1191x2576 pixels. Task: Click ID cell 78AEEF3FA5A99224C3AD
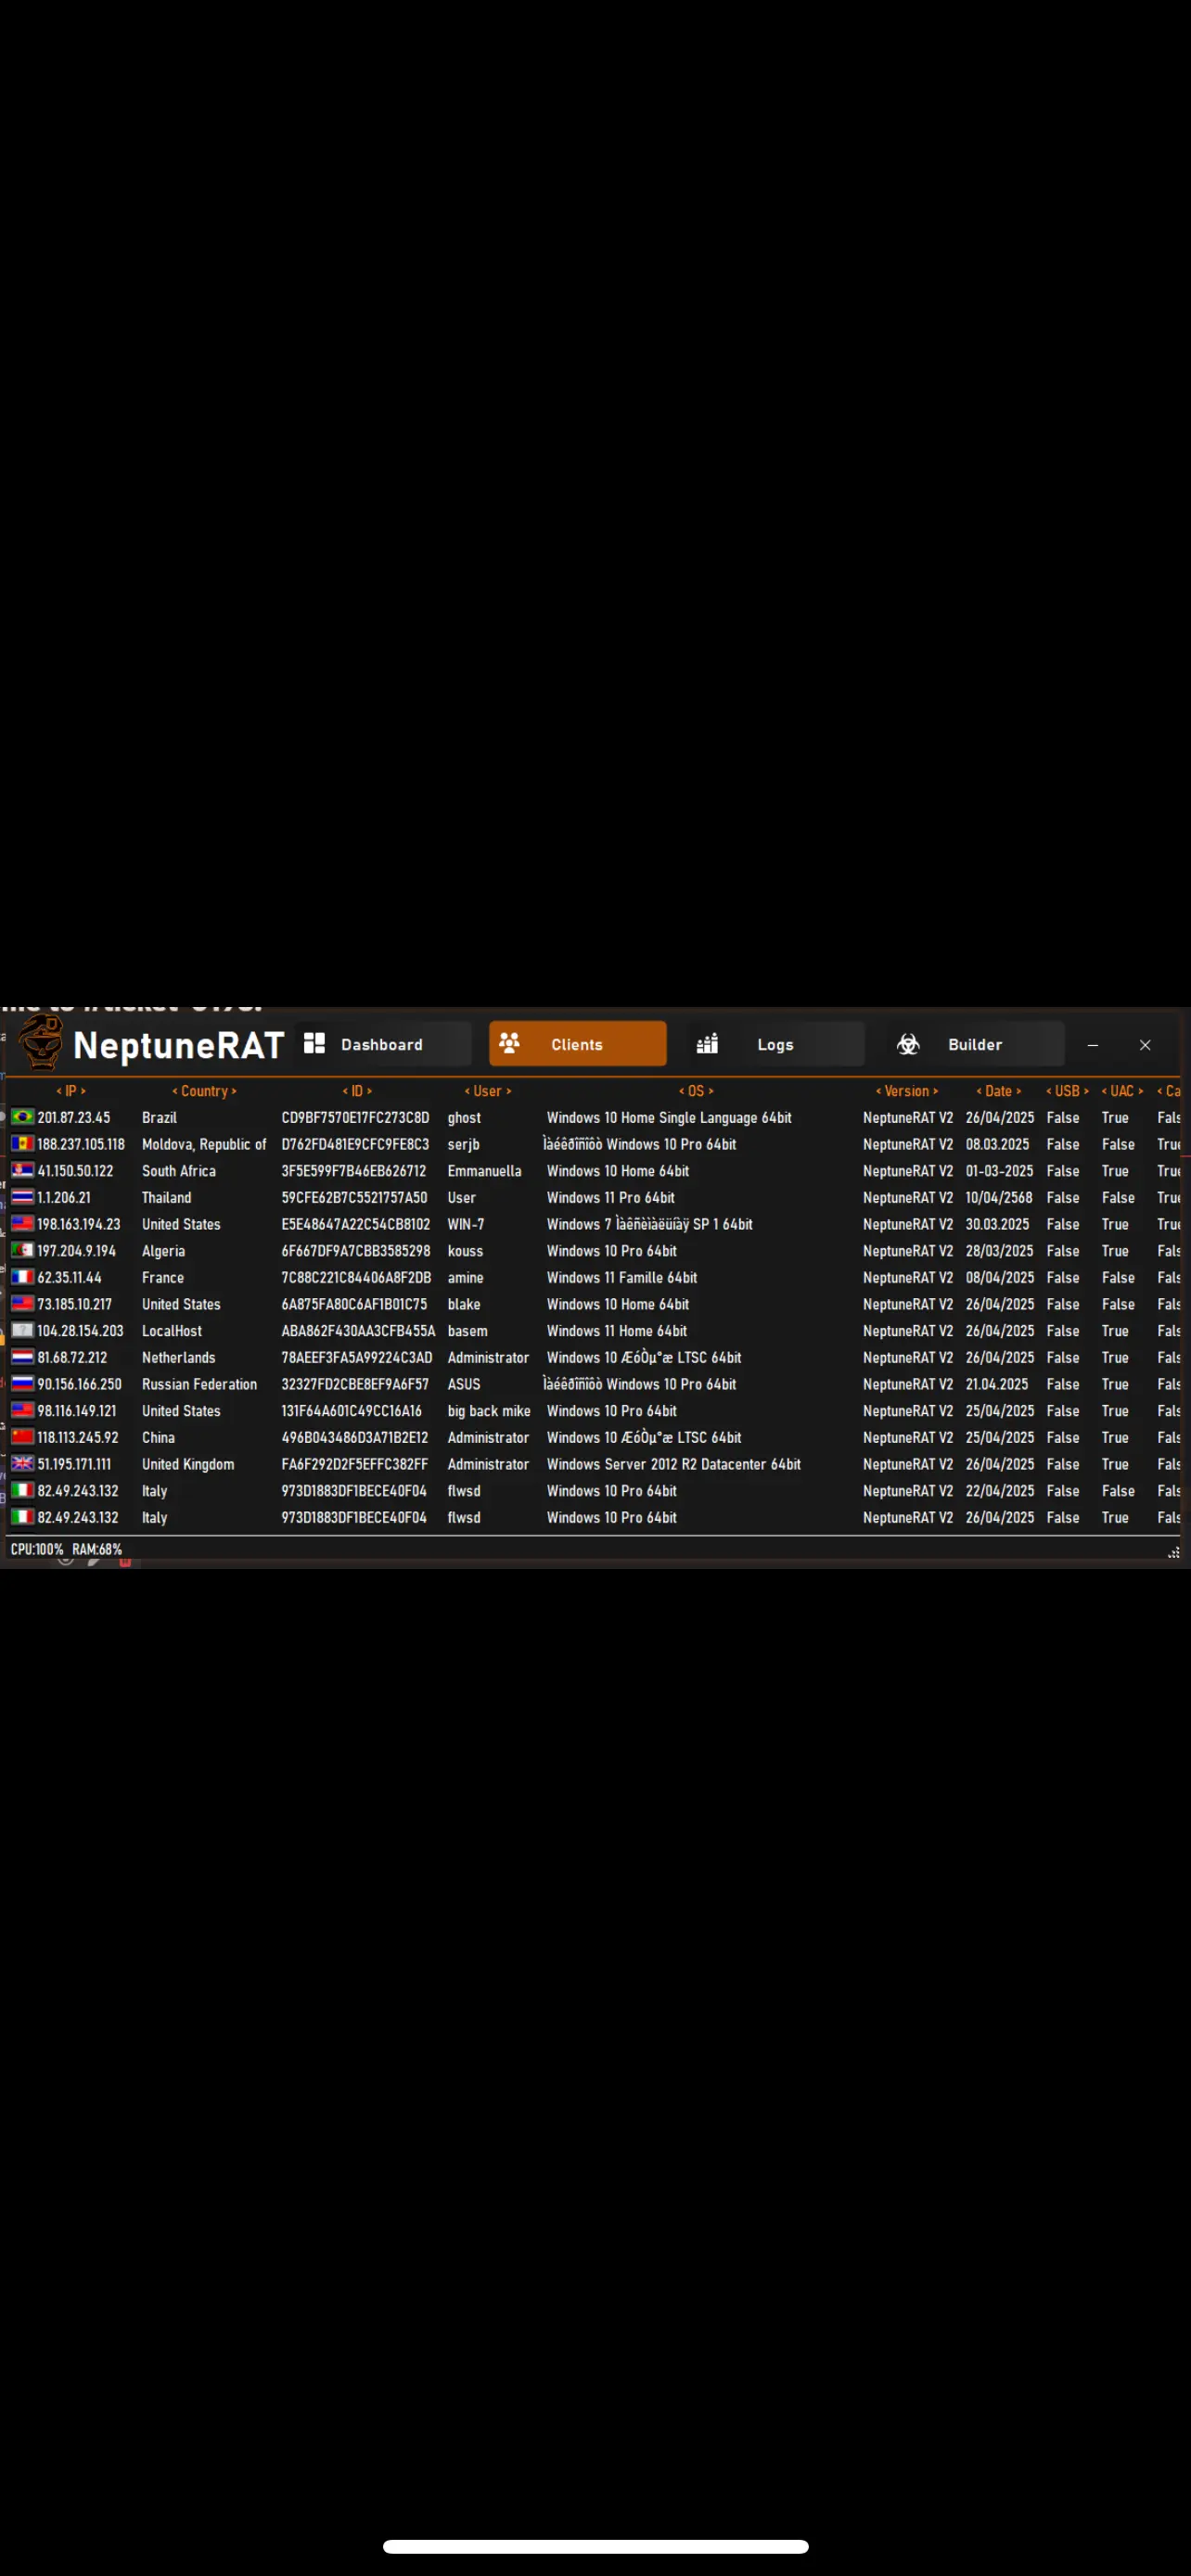pos(357,1358)
